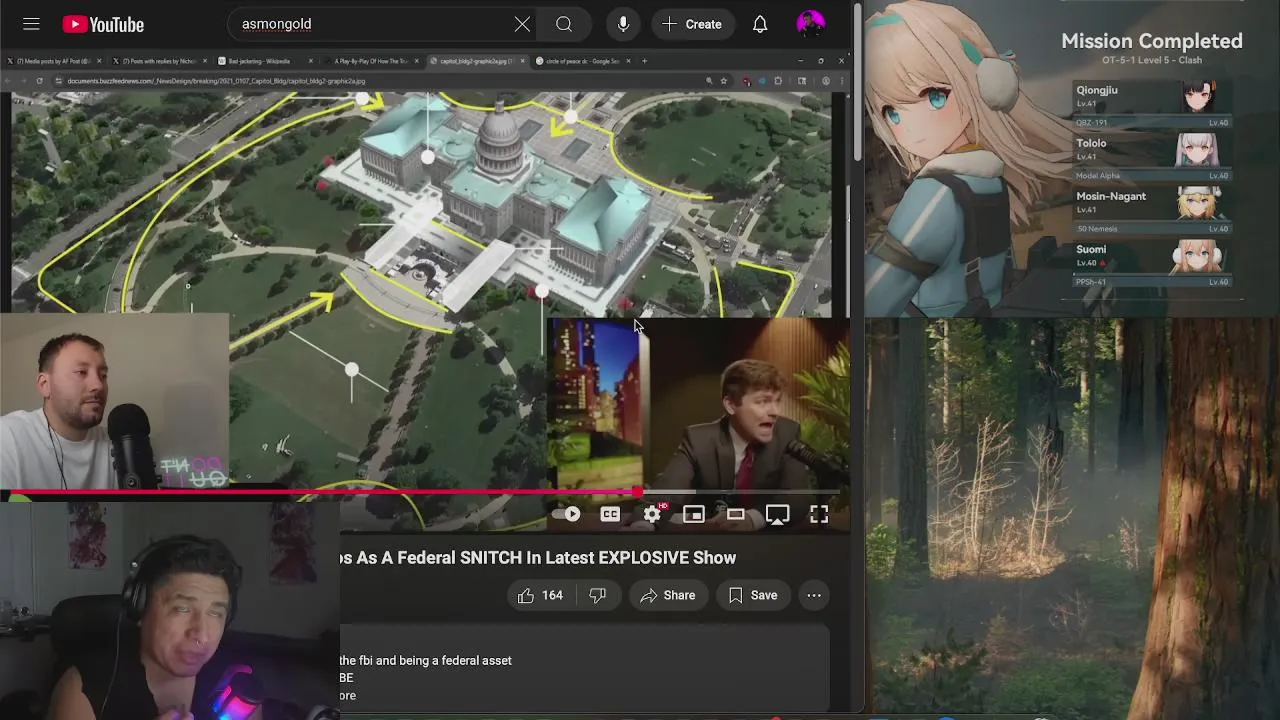Share this video

668,595
